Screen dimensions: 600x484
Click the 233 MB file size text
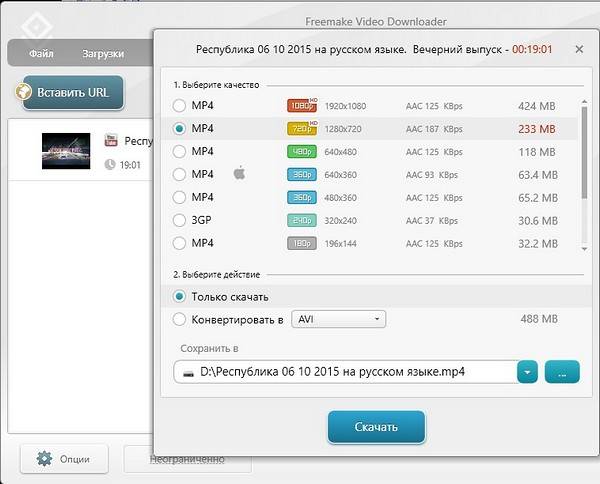pos(536,129)
